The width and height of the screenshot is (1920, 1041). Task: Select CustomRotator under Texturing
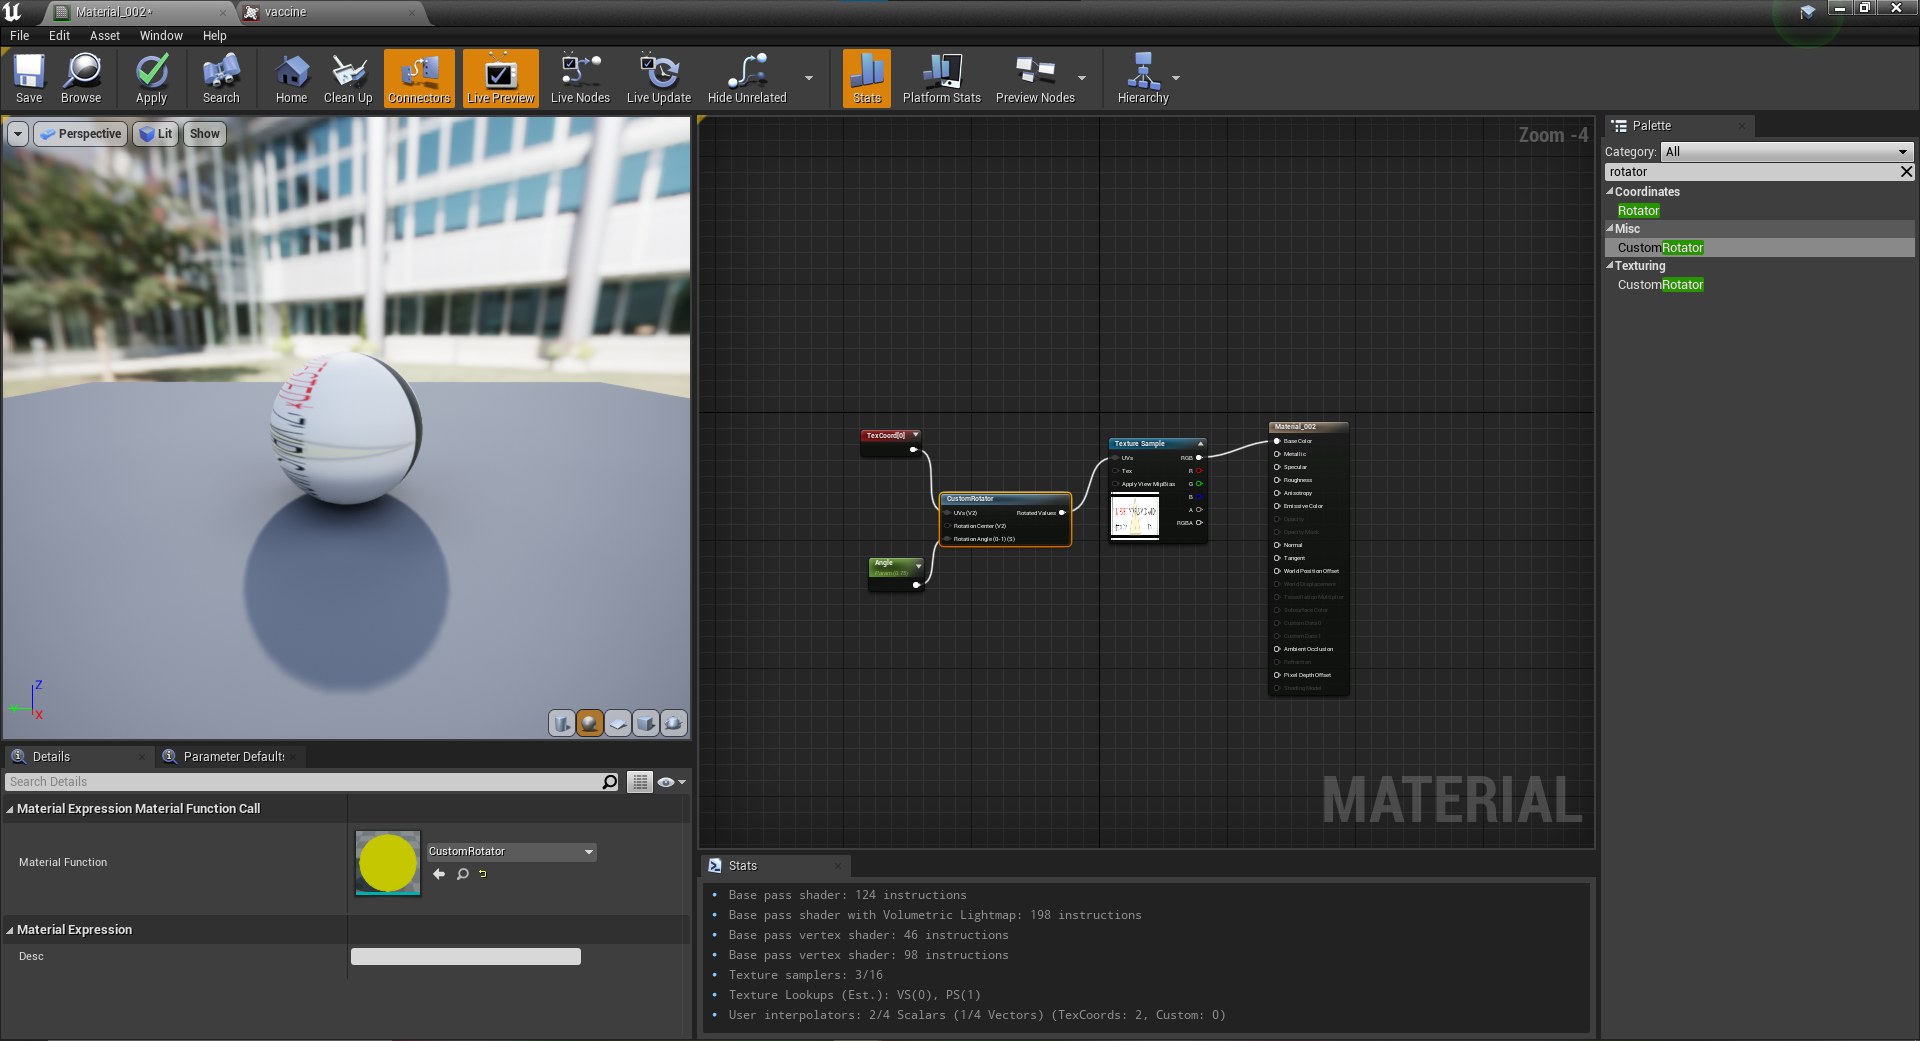1660,285
